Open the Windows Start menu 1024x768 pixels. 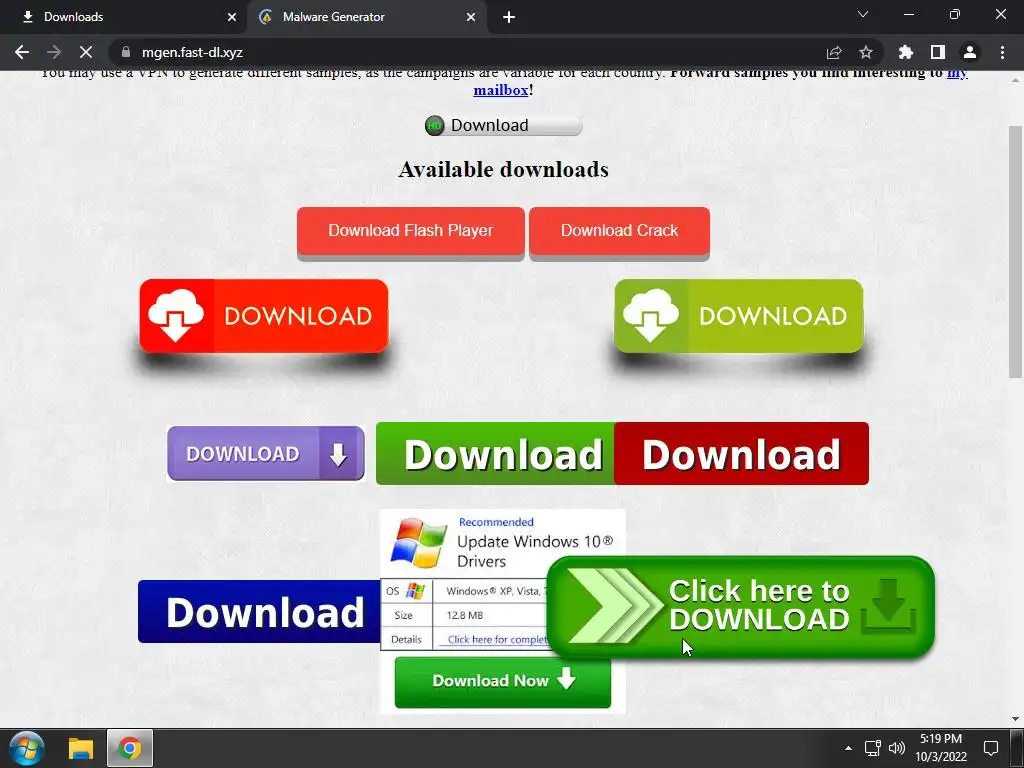pos(27,748)
